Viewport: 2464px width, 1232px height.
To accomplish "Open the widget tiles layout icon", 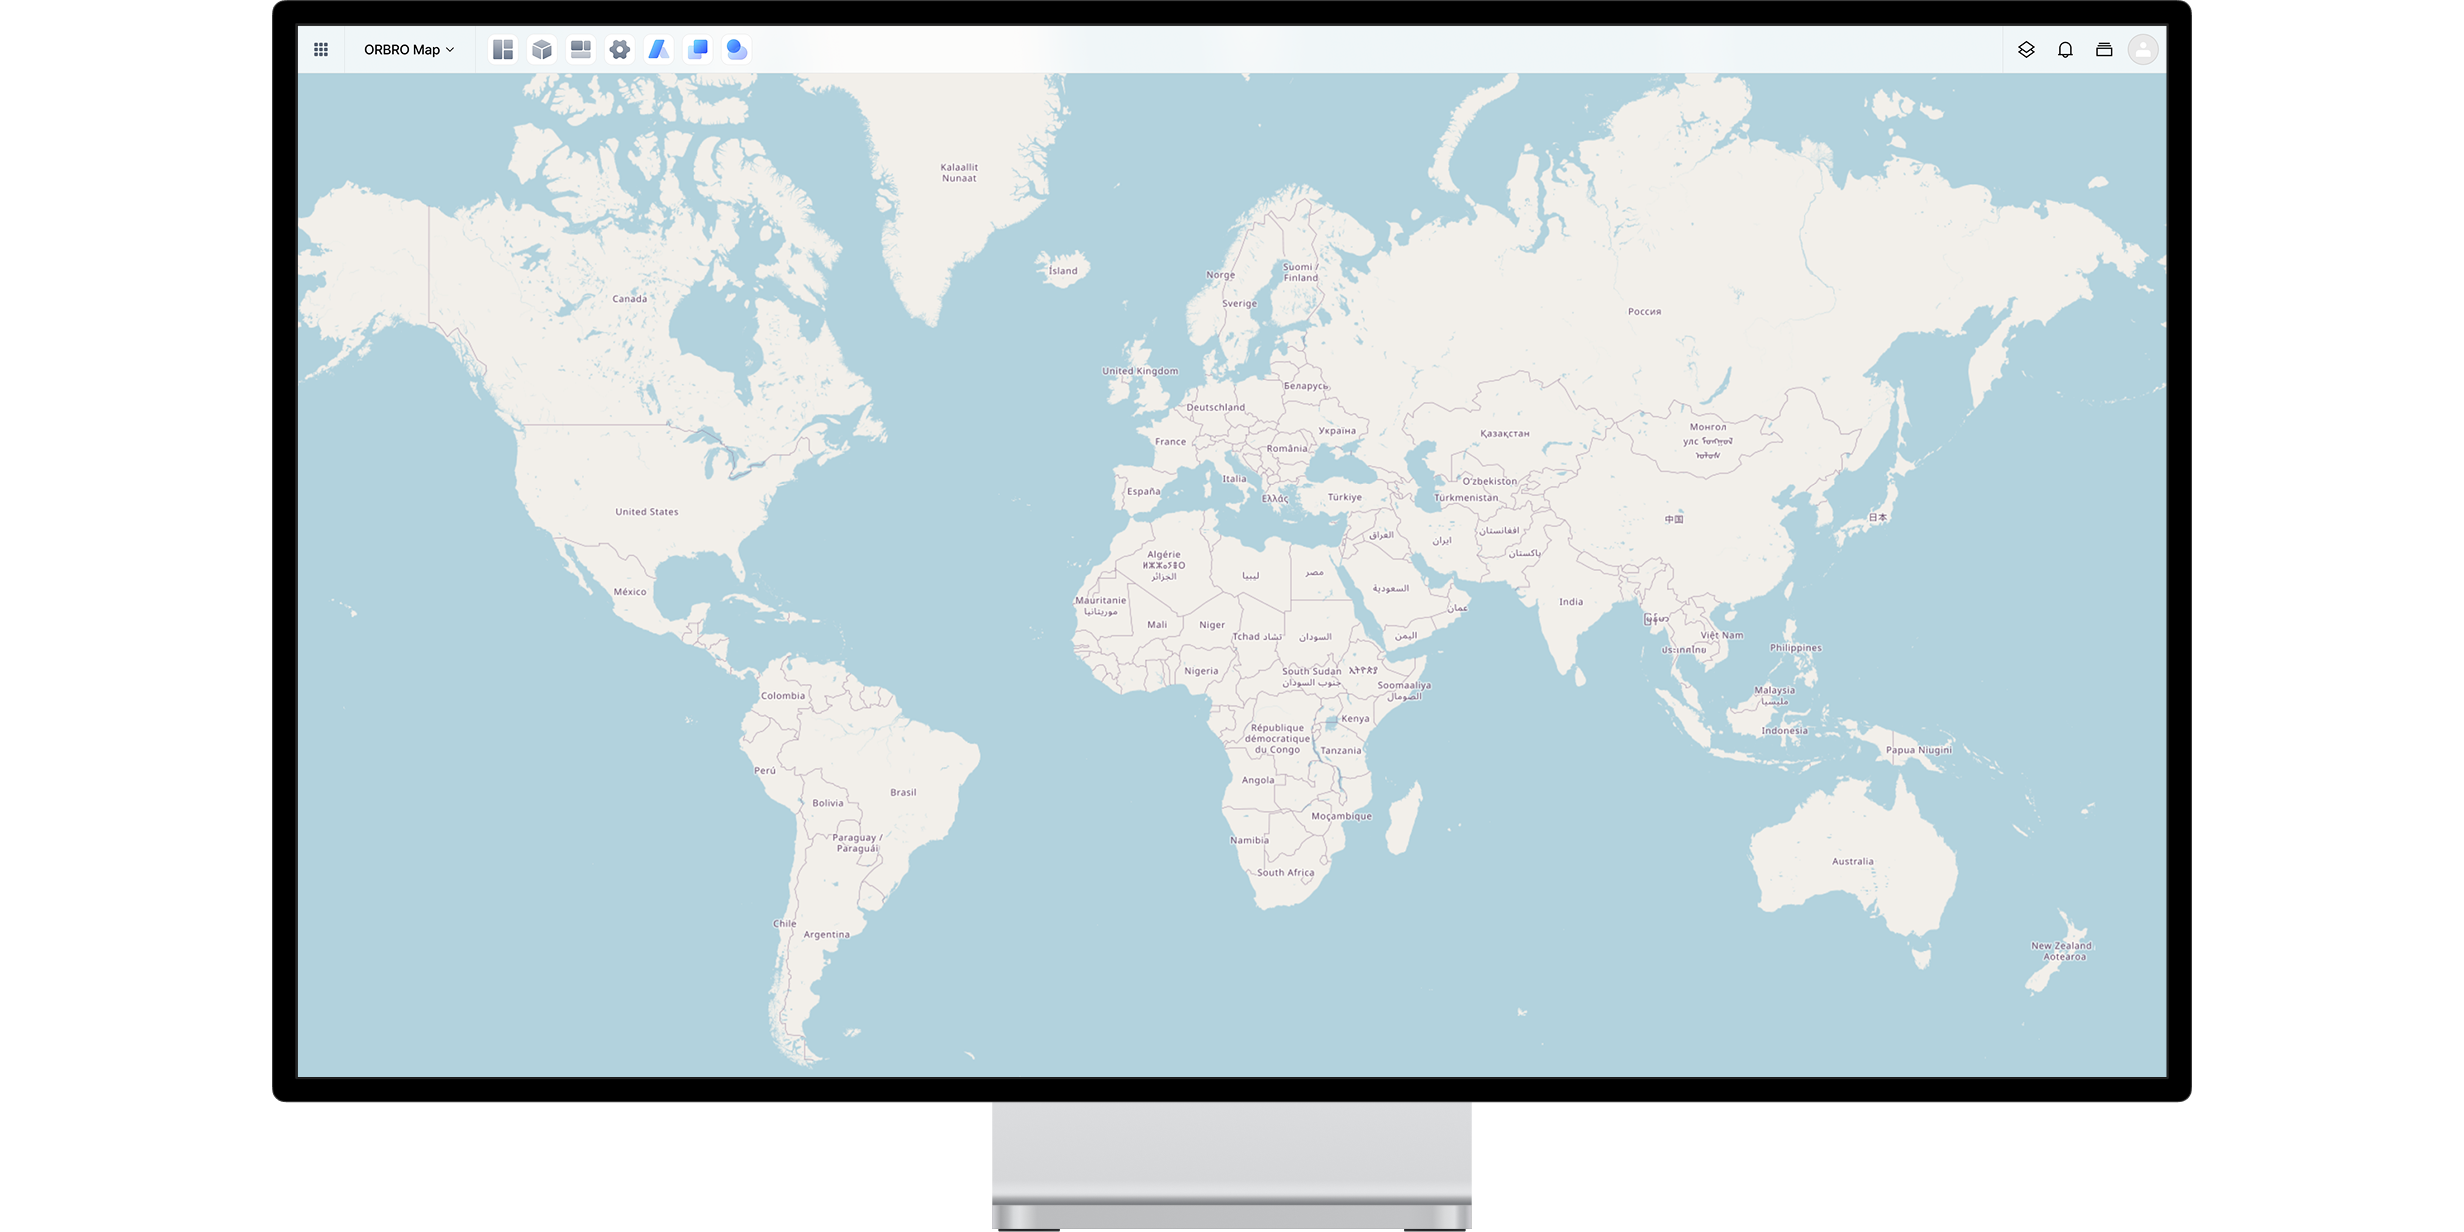I will click(581, 49).
